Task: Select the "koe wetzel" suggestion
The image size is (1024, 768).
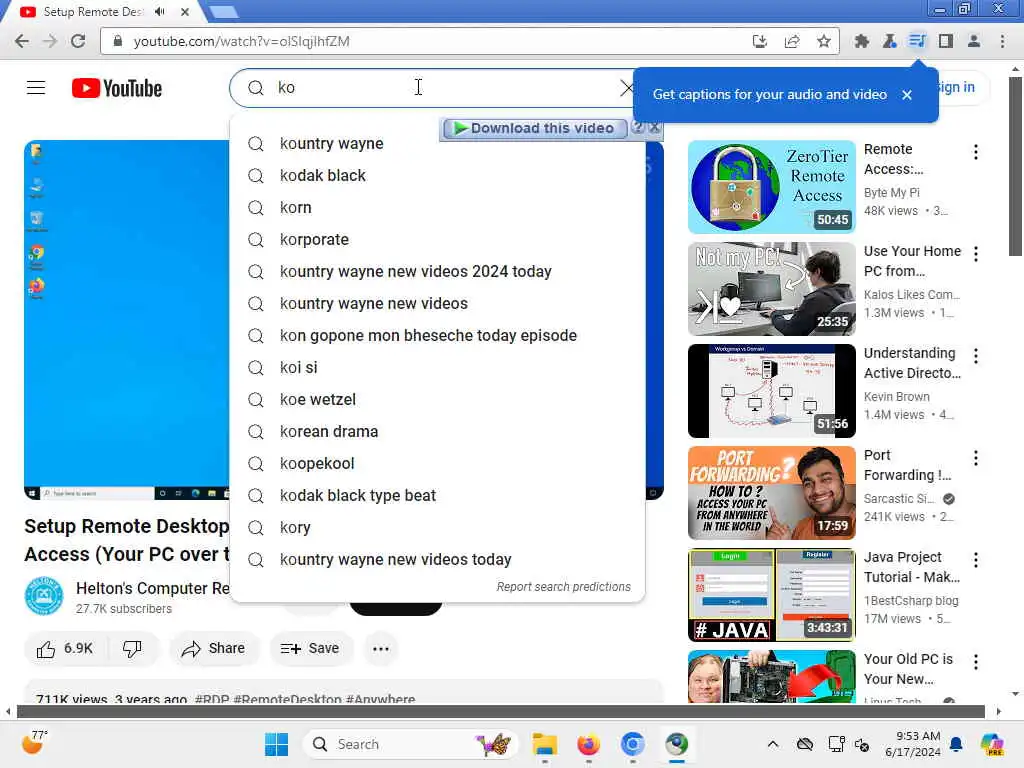Action: point(437,400)
